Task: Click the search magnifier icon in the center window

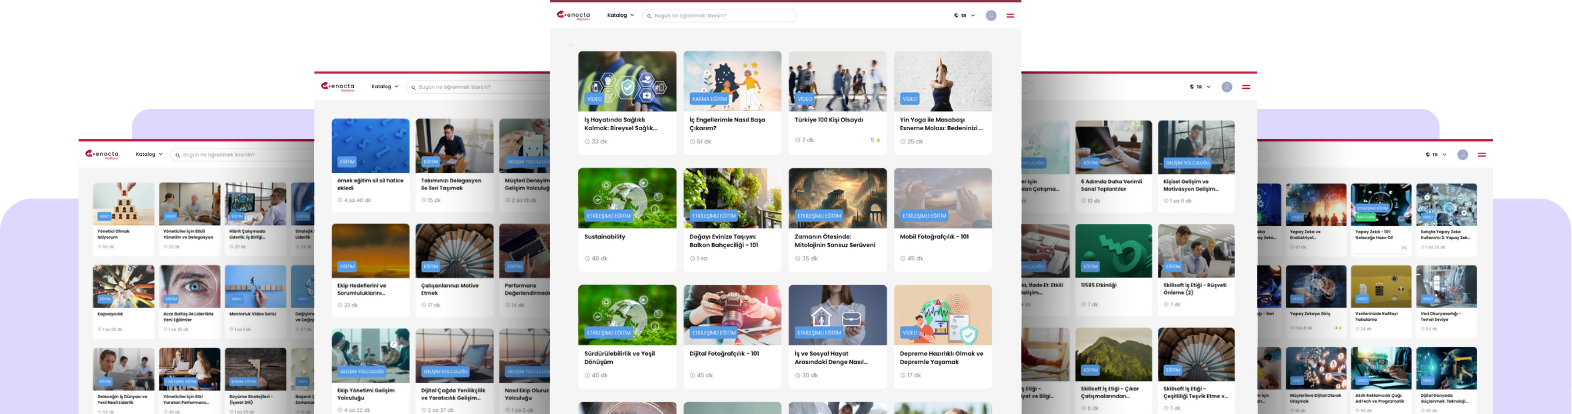Action: tap(650, 15)
